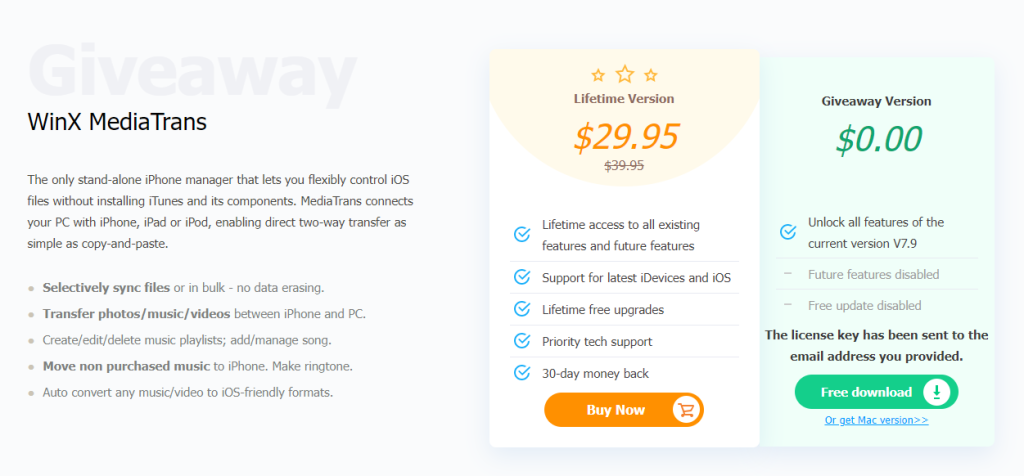1024x476 pixels.
Task: Click the $29.95 lifetime price
Action: [626, 136]
